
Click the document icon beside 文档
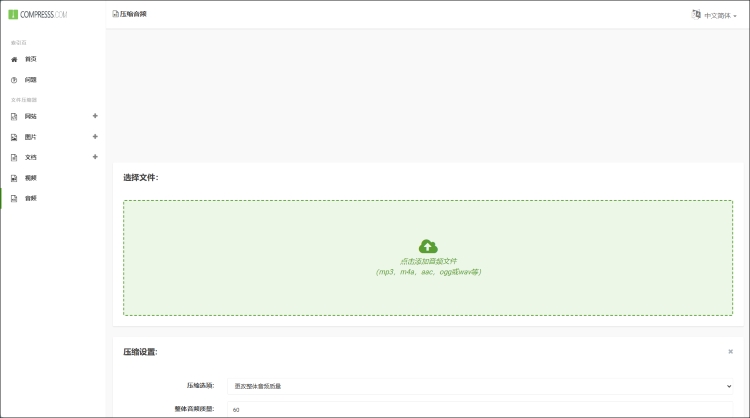point(14,157)
